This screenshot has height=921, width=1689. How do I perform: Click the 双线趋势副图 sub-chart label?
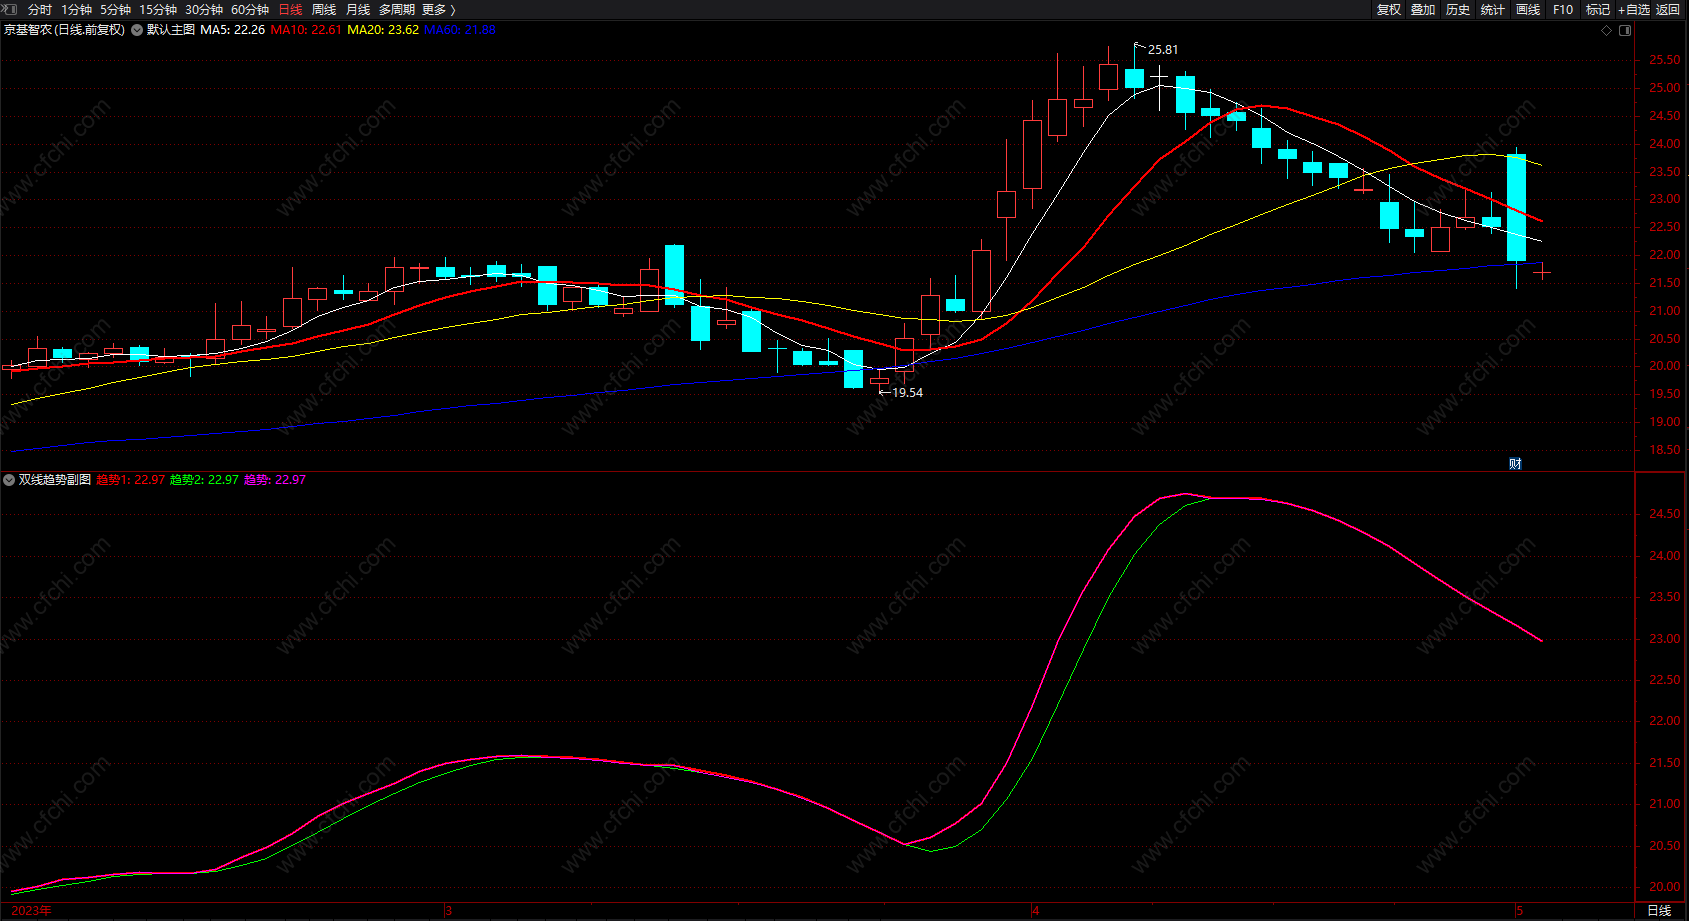(55, 480)
